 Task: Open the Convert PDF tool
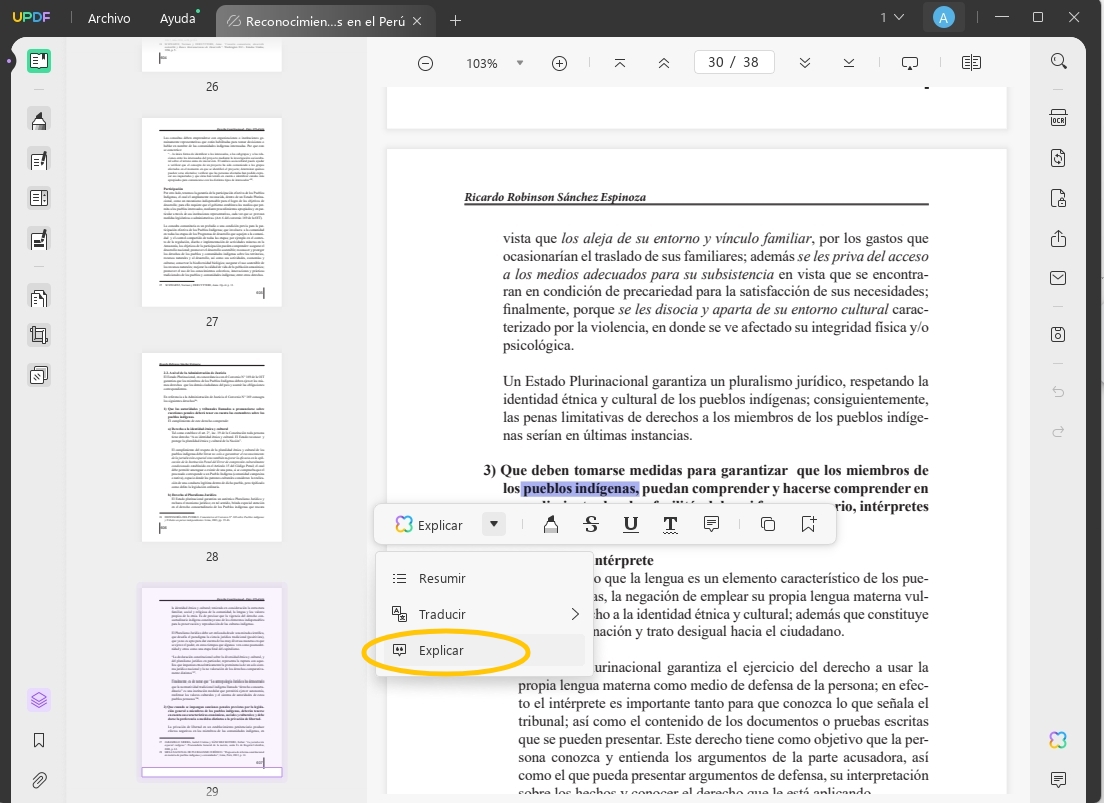pos(1058,158)
